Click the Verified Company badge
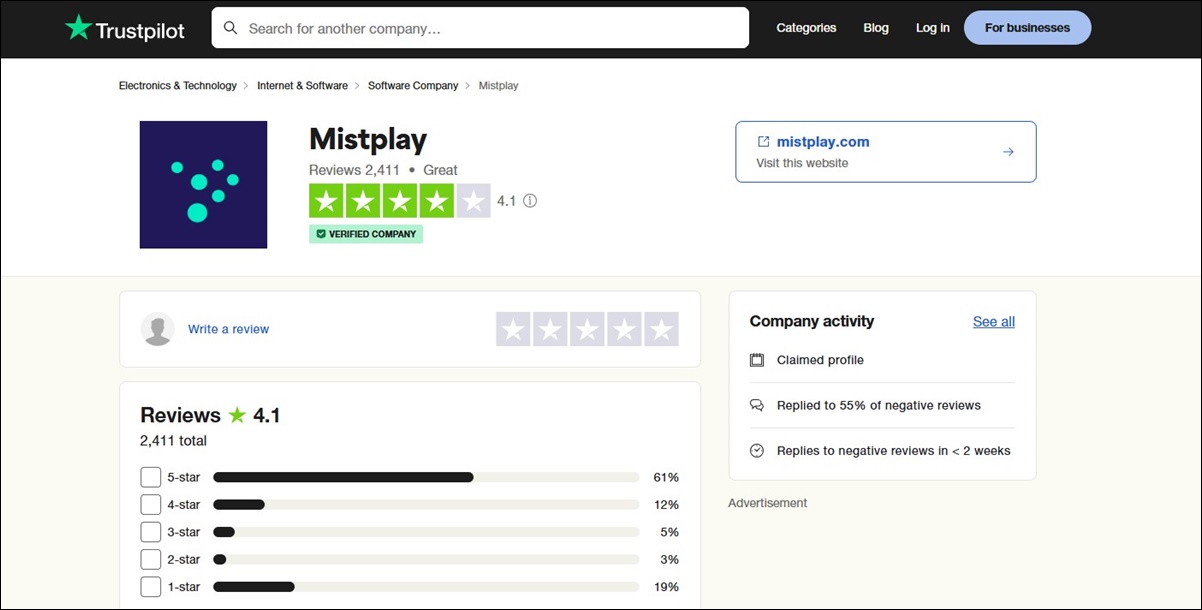 click(366, 234)
